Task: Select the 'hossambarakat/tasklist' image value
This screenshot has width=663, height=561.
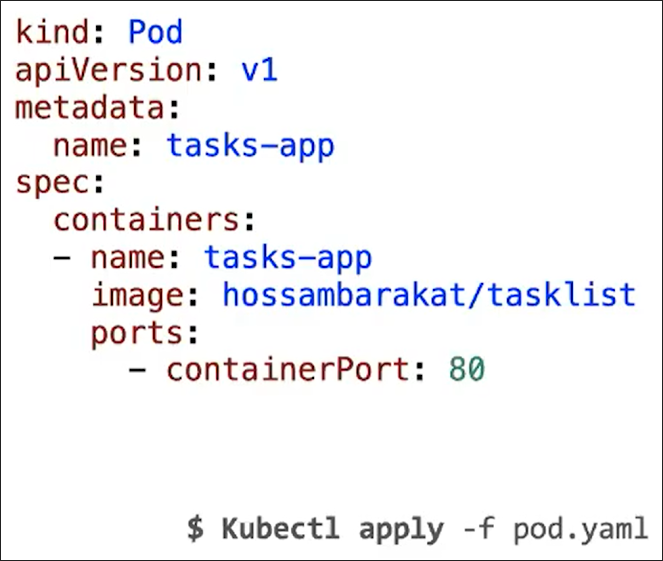Action: 429,296
